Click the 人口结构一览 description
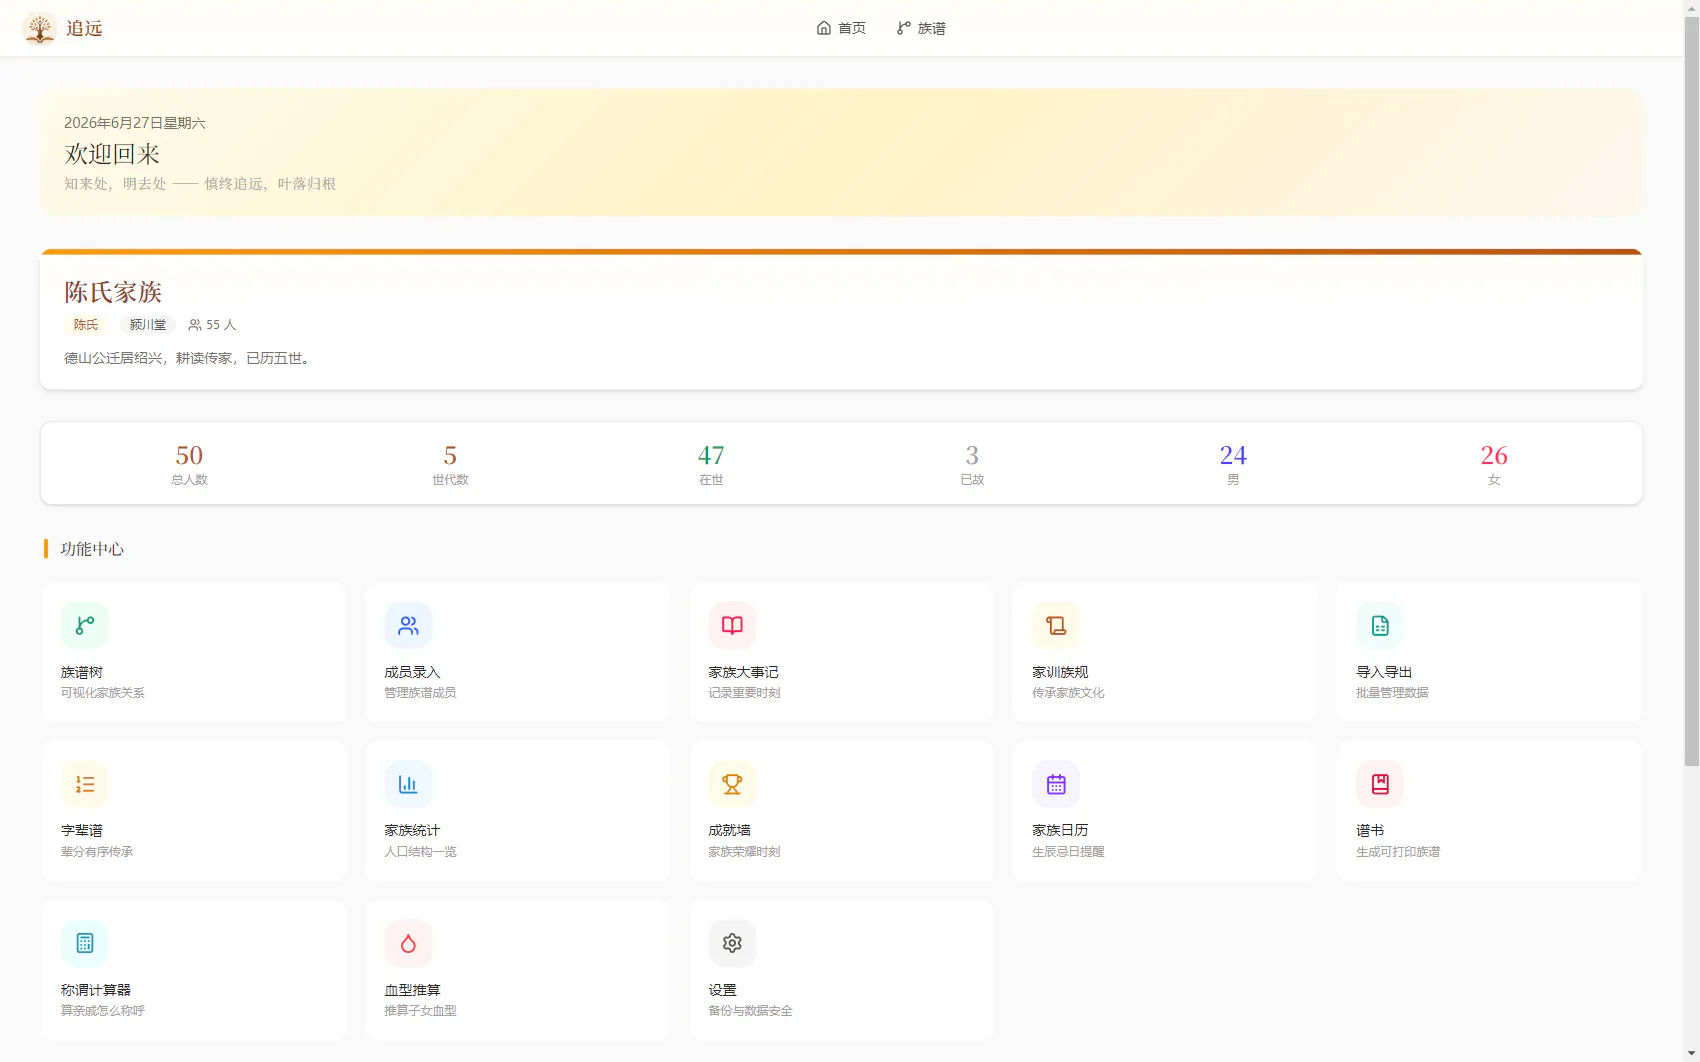Screen dimensions: 1700x1062 click(x=420, y=852)
